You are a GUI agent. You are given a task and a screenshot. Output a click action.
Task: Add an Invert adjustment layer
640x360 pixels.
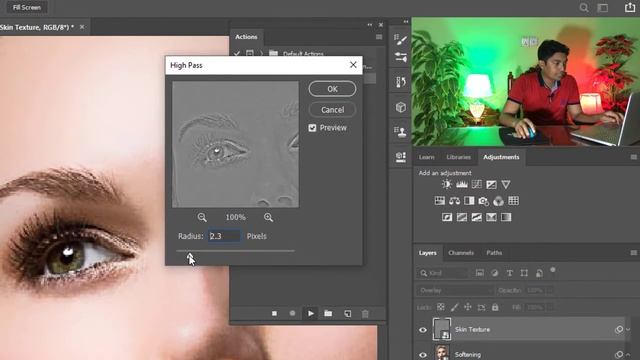tap(447, 217)
